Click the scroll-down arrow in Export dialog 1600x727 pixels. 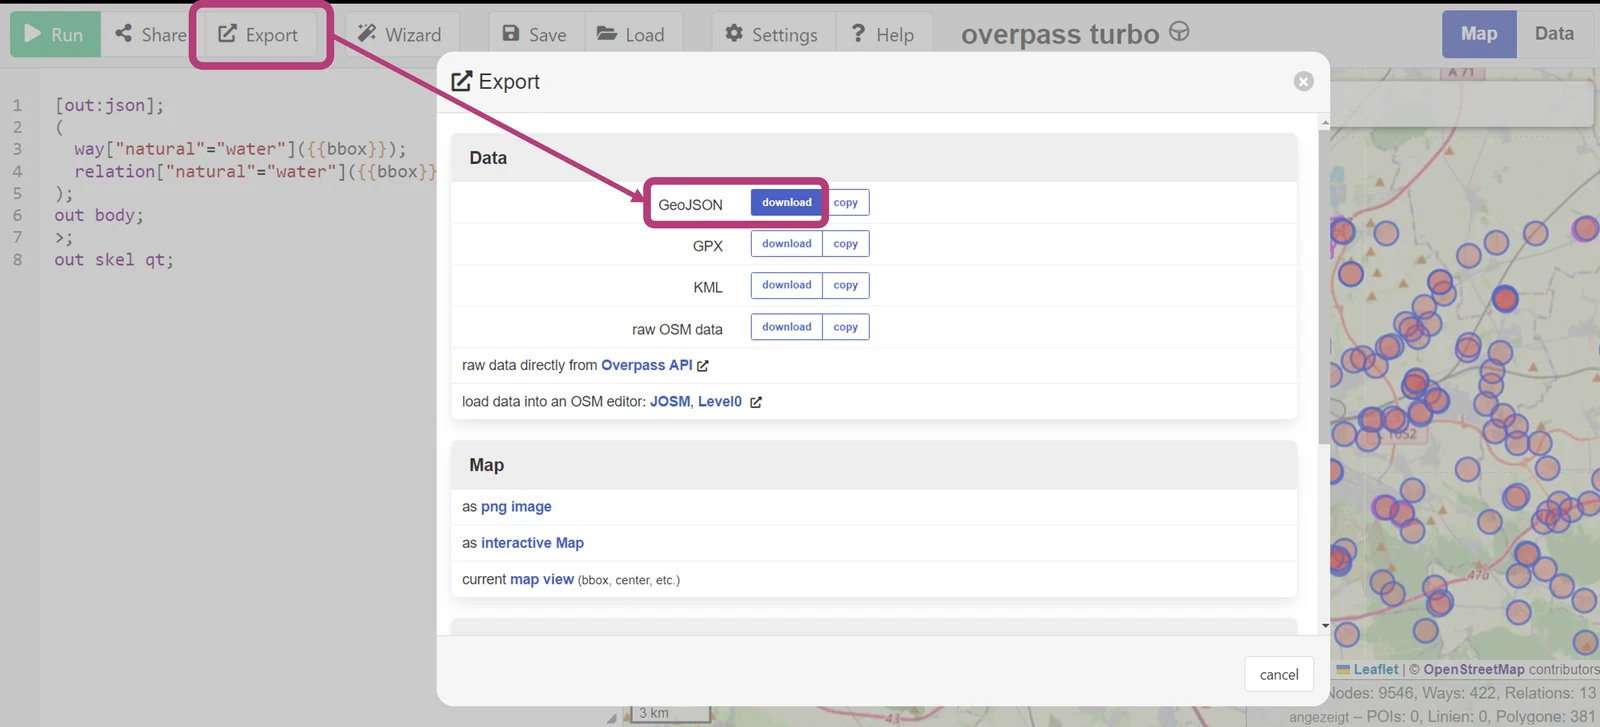(1325, 626)
